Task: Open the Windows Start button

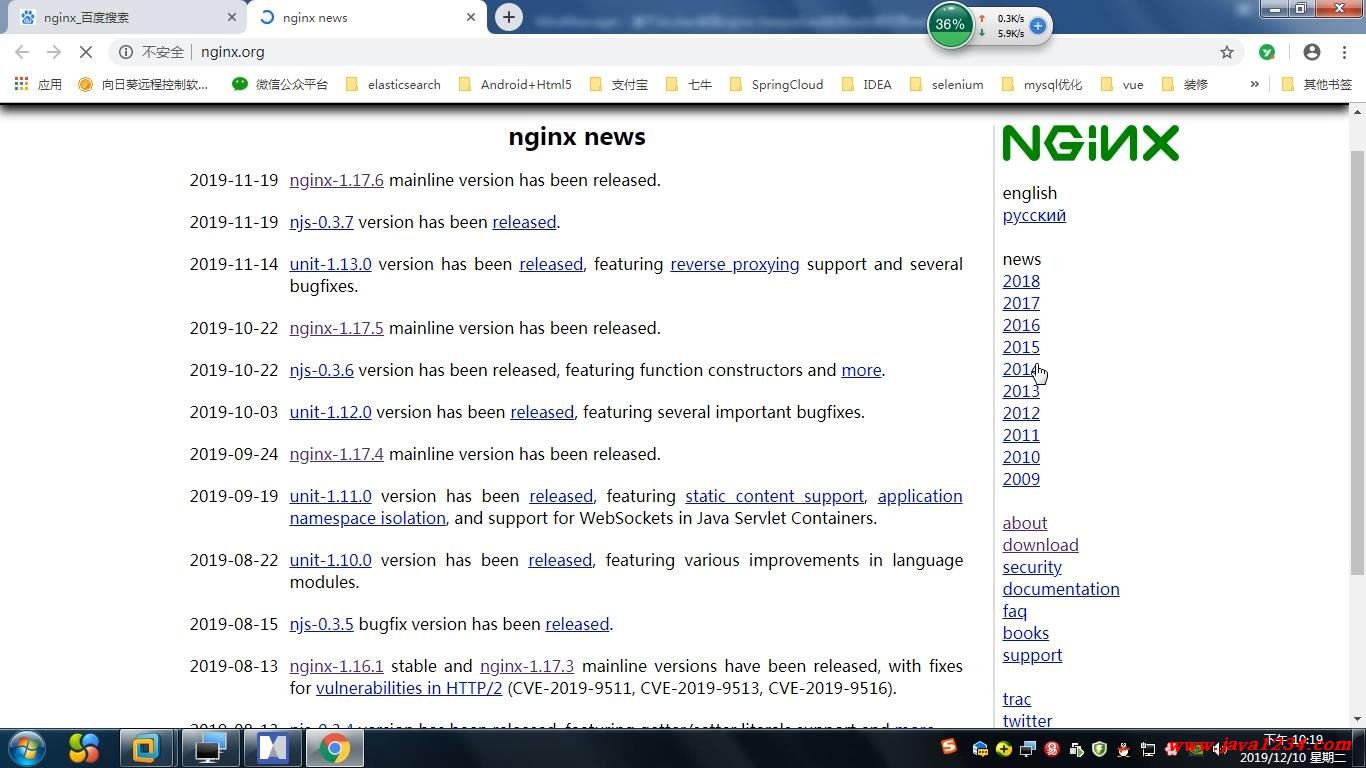Action: point(26,748)
